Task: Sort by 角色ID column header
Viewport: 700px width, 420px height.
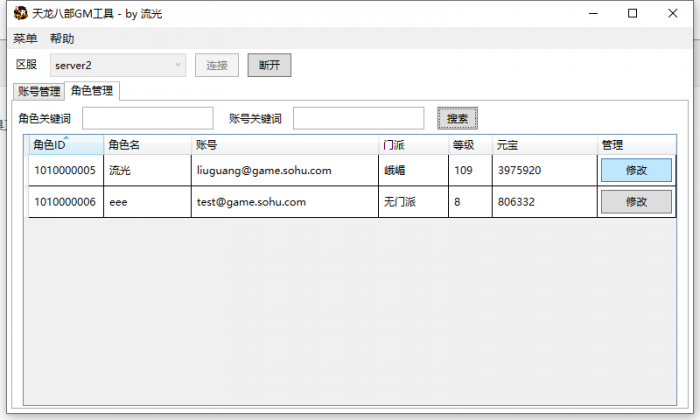Action: click(66, 145)
